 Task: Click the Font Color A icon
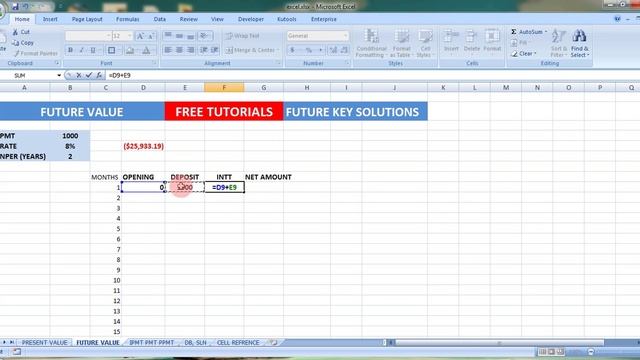pyautogui.click(x=146, y=50)
